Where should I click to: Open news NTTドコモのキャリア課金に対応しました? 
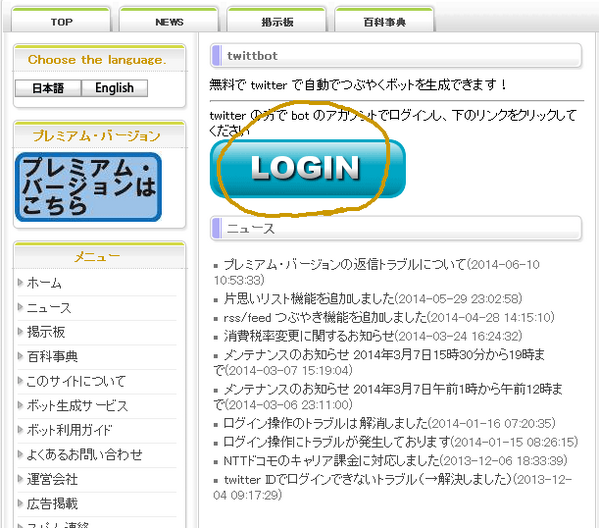point(332,460)
